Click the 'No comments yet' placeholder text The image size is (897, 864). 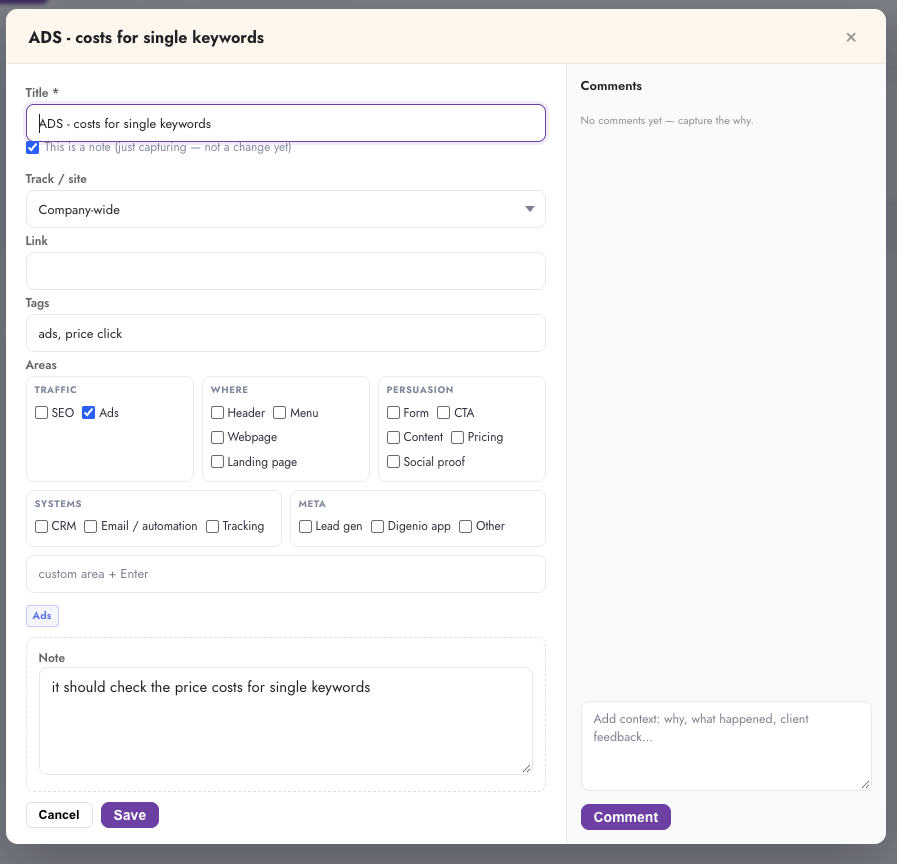[666, 121]
